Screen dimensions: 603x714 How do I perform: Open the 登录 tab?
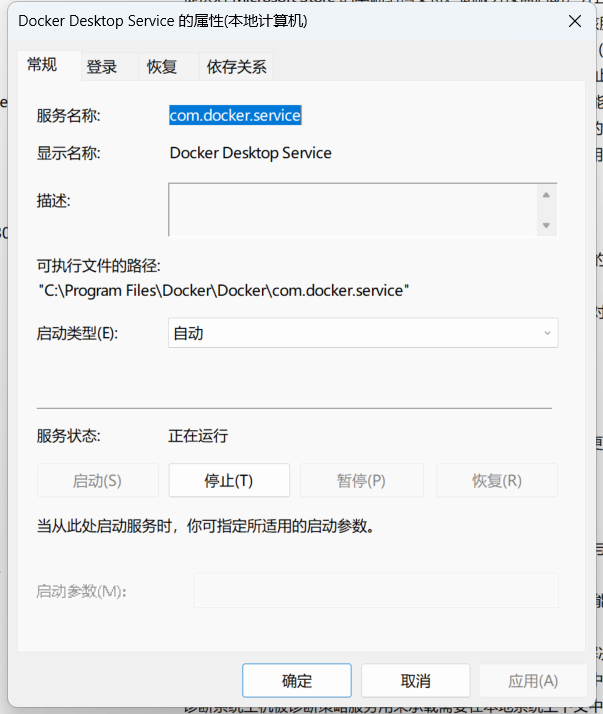[110, 67]
